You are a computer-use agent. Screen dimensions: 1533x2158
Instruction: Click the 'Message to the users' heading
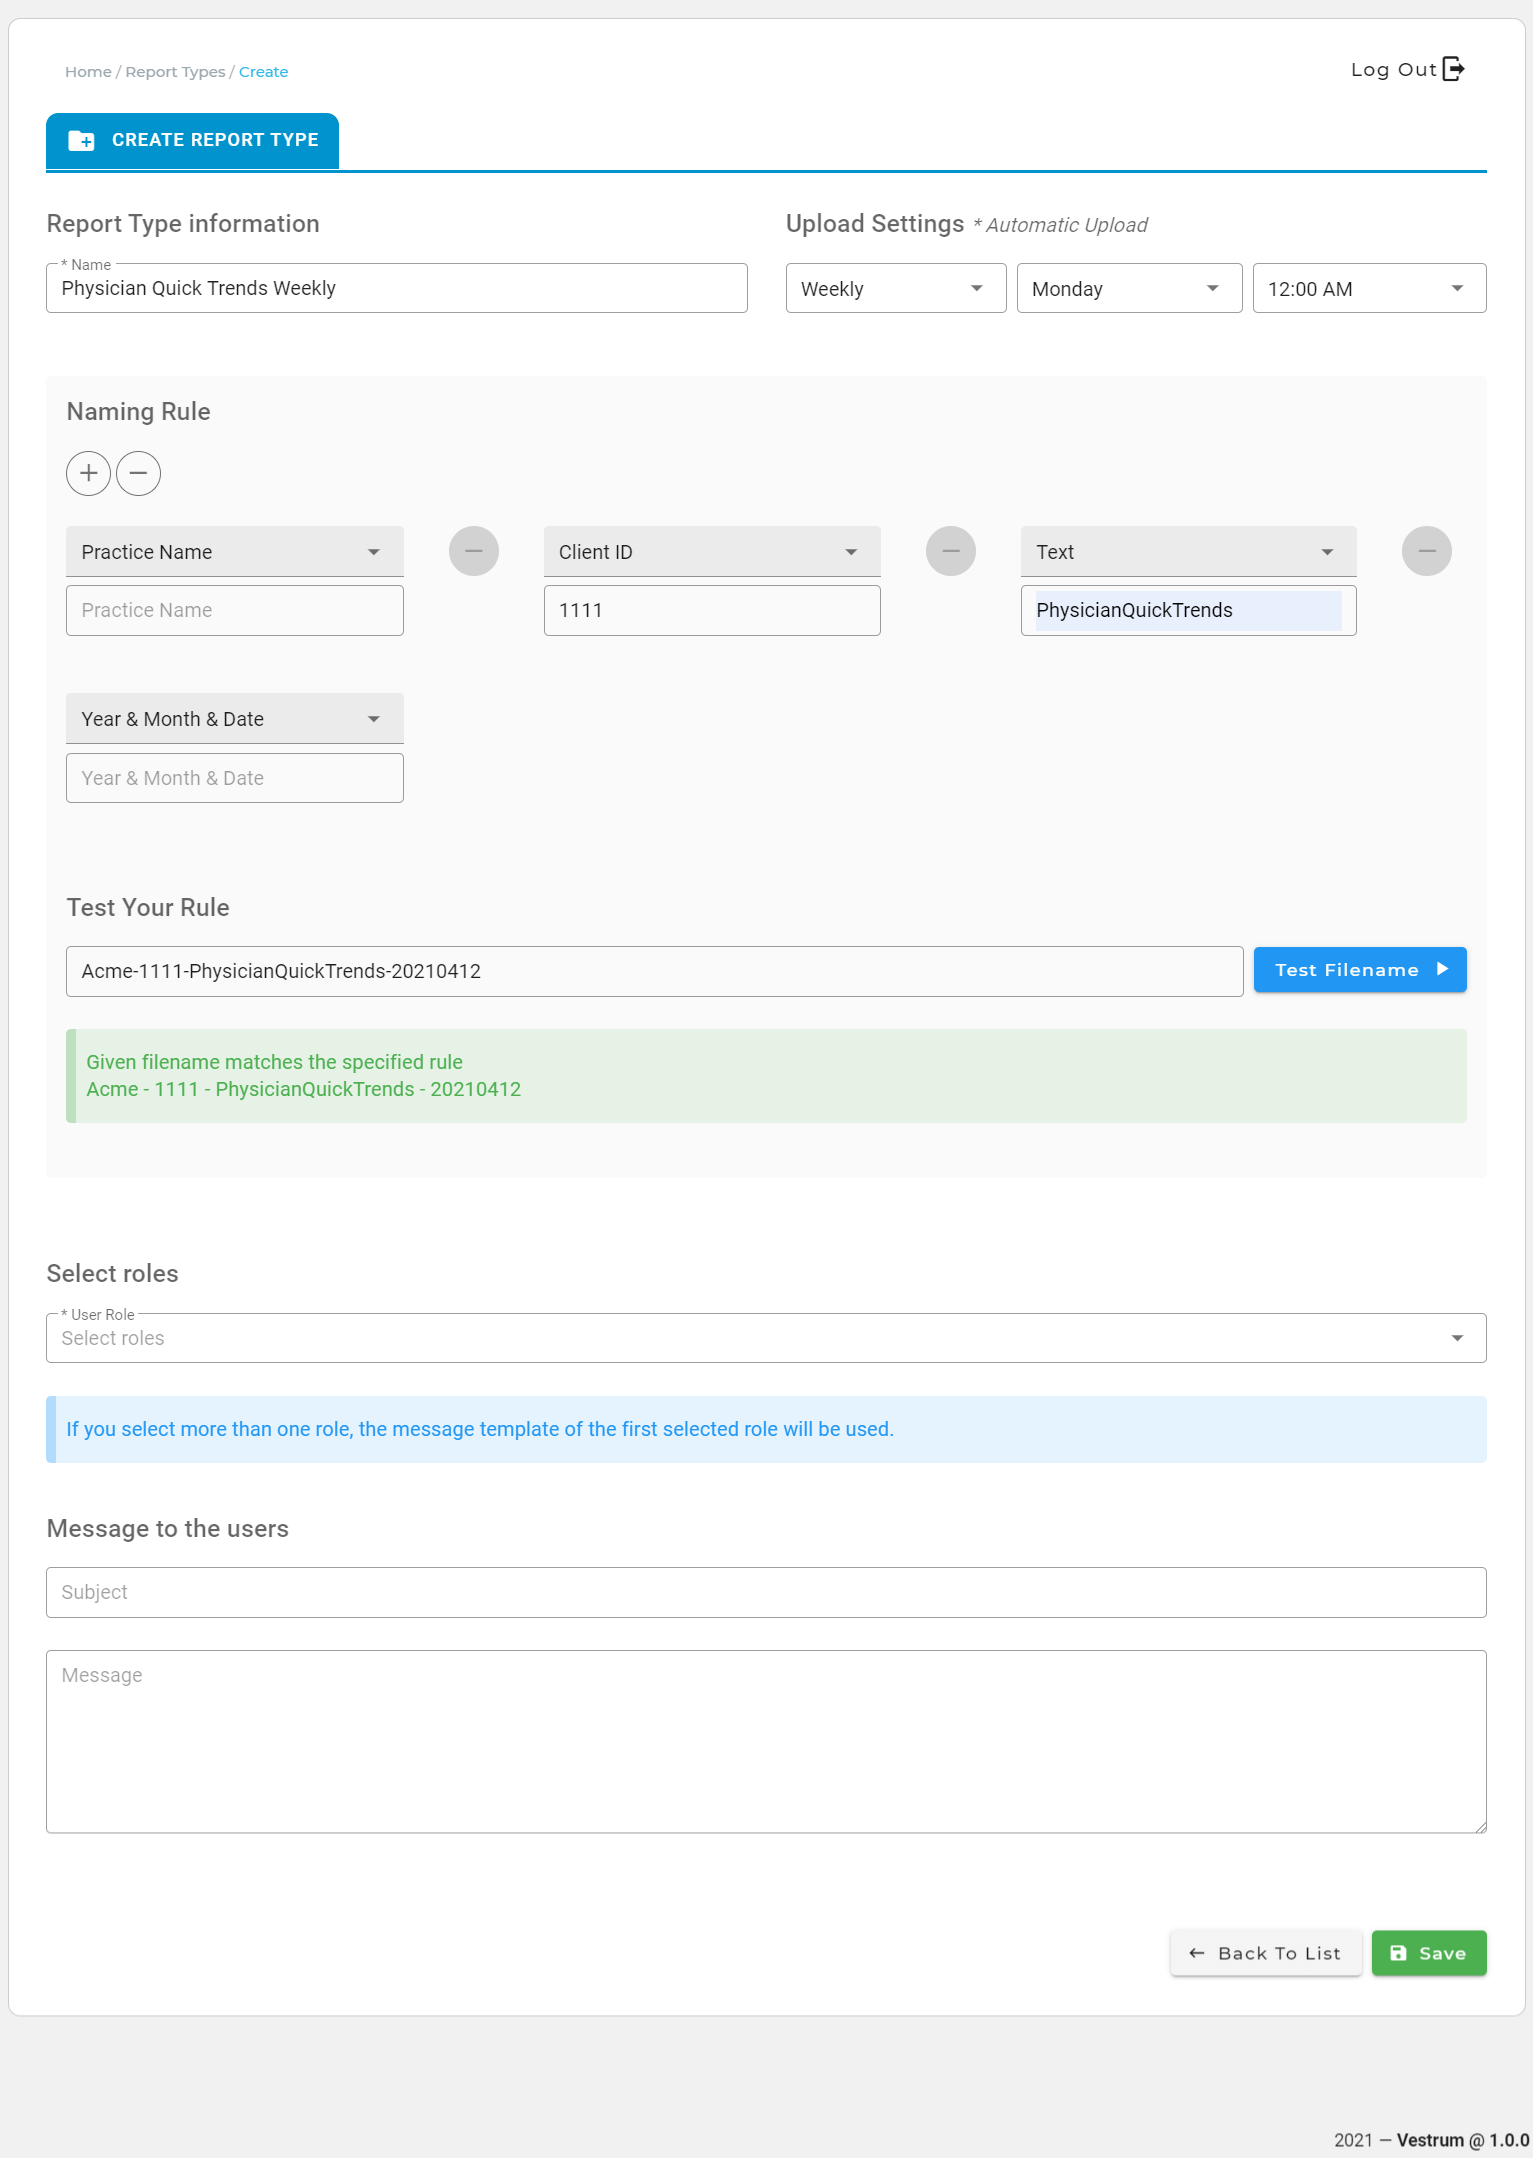click(168, 1528)
